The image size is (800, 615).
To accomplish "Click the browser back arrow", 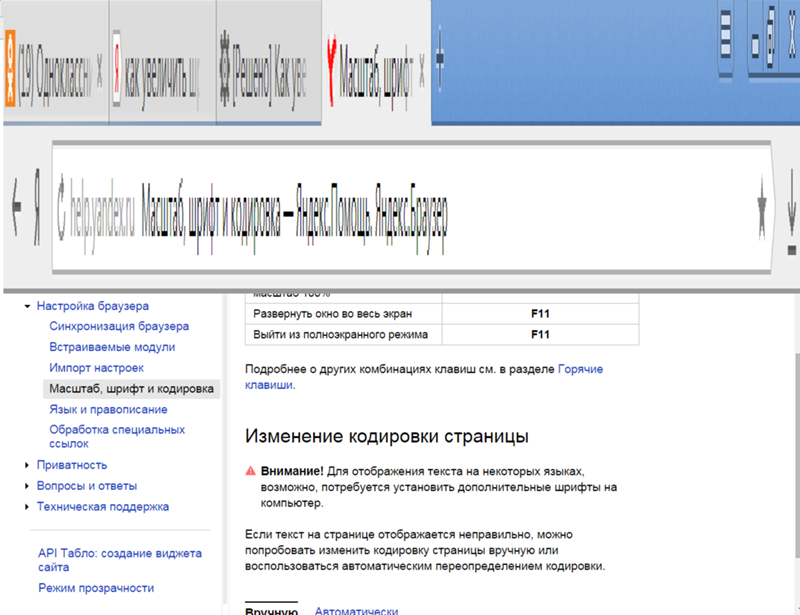I will [x=16, y=206].
